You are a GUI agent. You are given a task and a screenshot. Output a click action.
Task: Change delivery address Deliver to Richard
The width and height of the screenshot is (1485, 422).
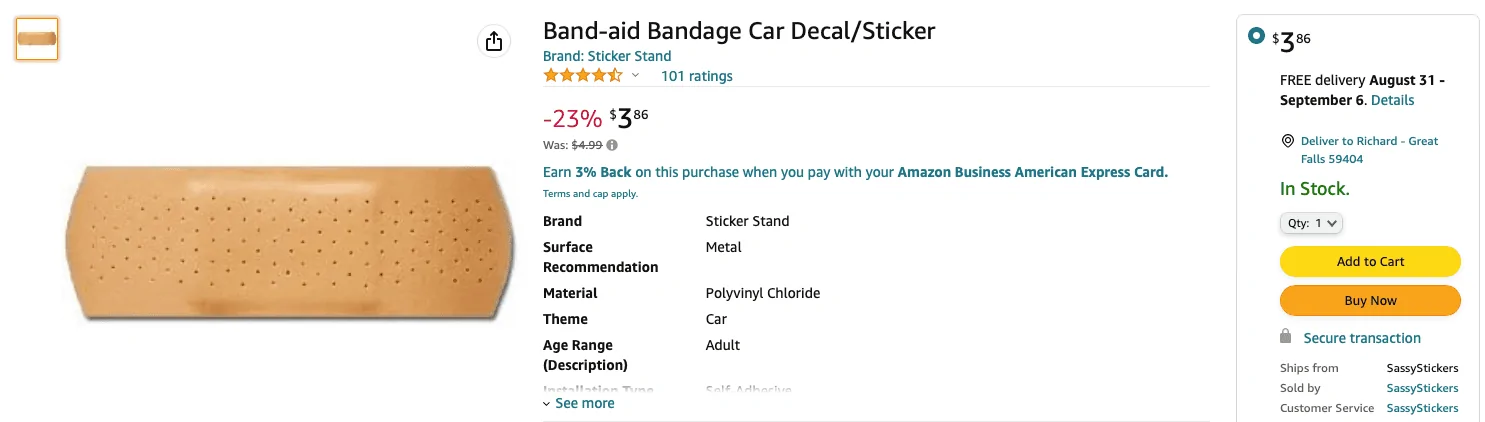tap(1369, 150)
